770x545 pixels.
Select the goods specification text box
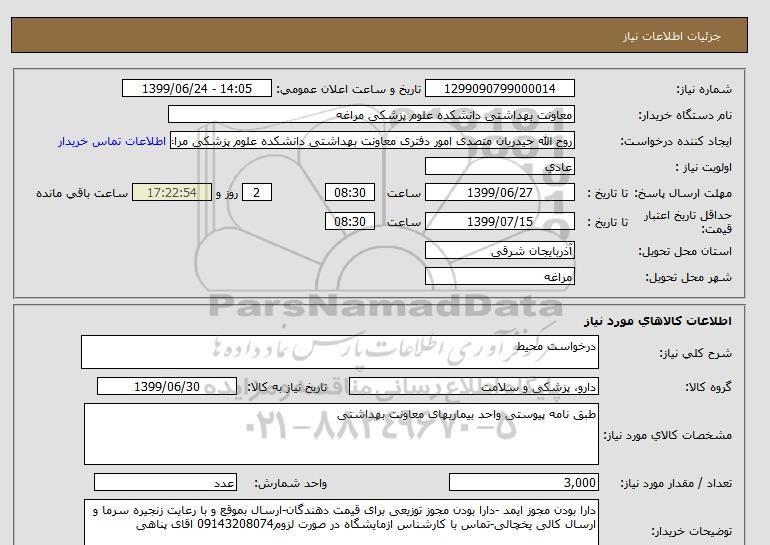coord(341,434)
